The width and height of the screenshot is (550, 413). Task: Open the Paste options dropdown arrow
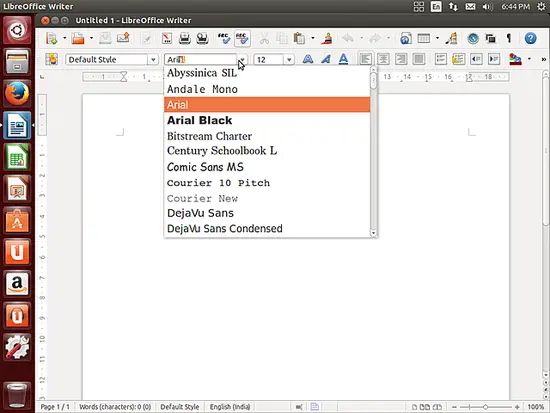click(x=313, y=38)
